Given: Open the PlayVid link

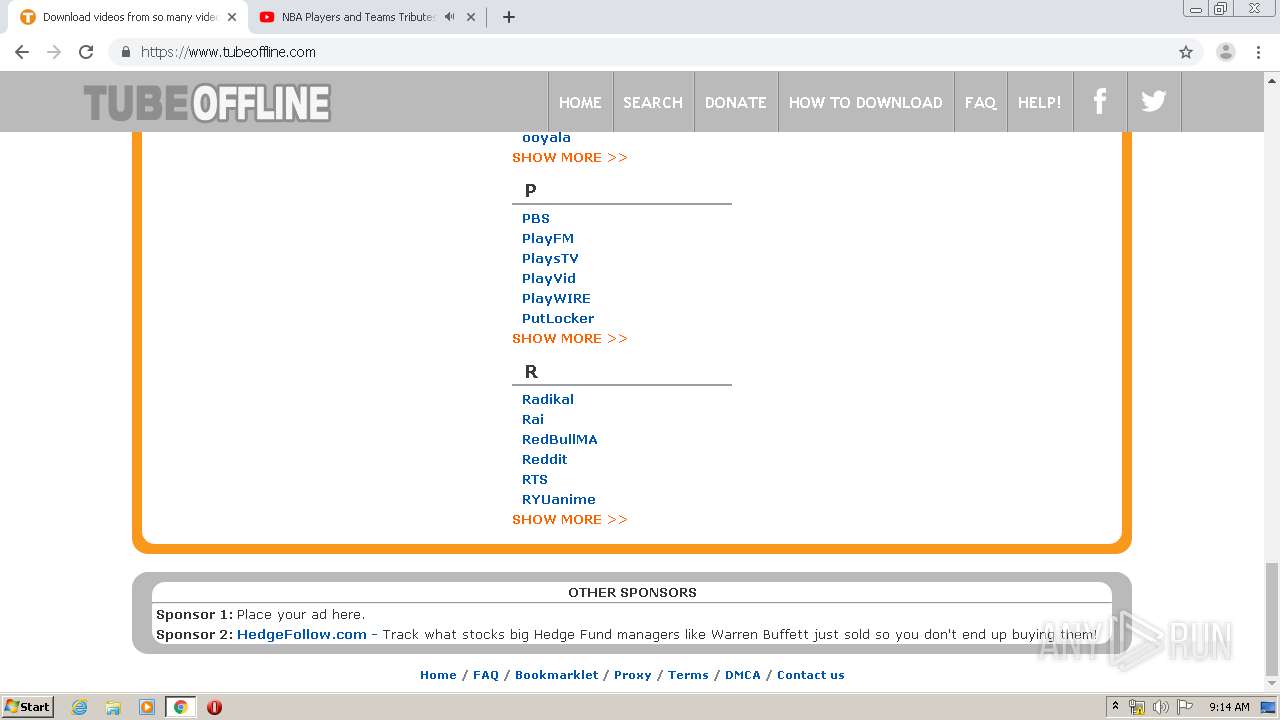Looking at the screenshot, I should [x=549, y=278].
